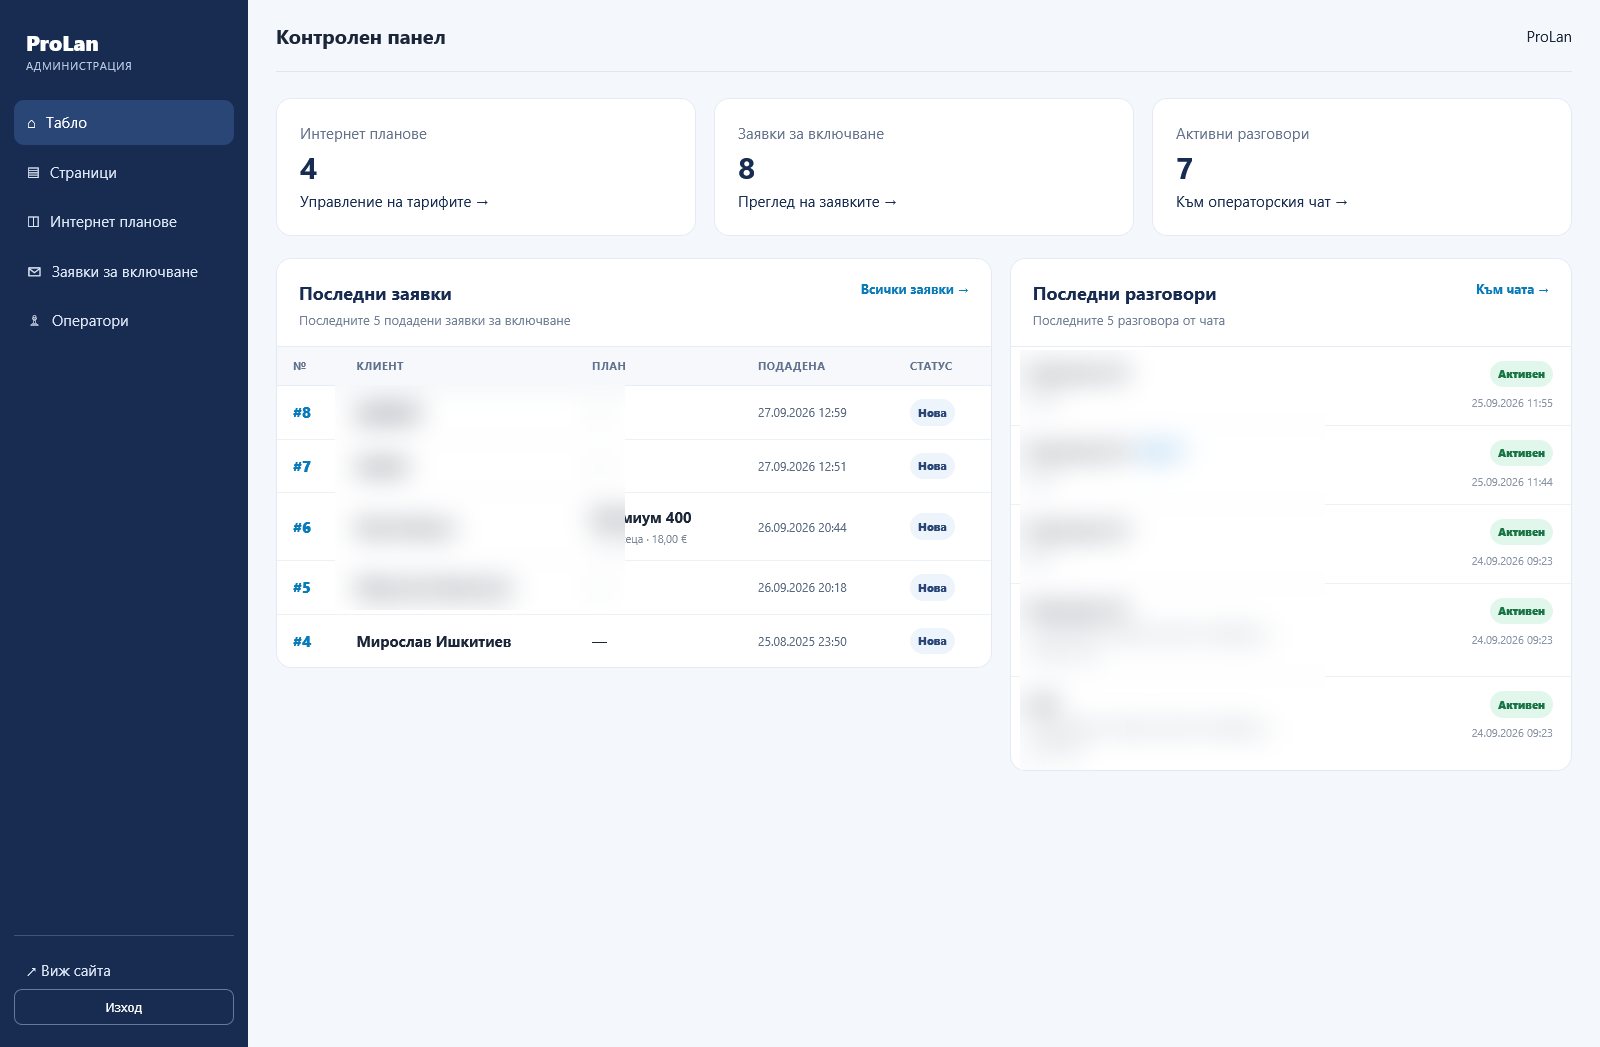Click the Към чата link
The height and width of the screenshot is (1047, 1600).
[x=1512, y=290]
